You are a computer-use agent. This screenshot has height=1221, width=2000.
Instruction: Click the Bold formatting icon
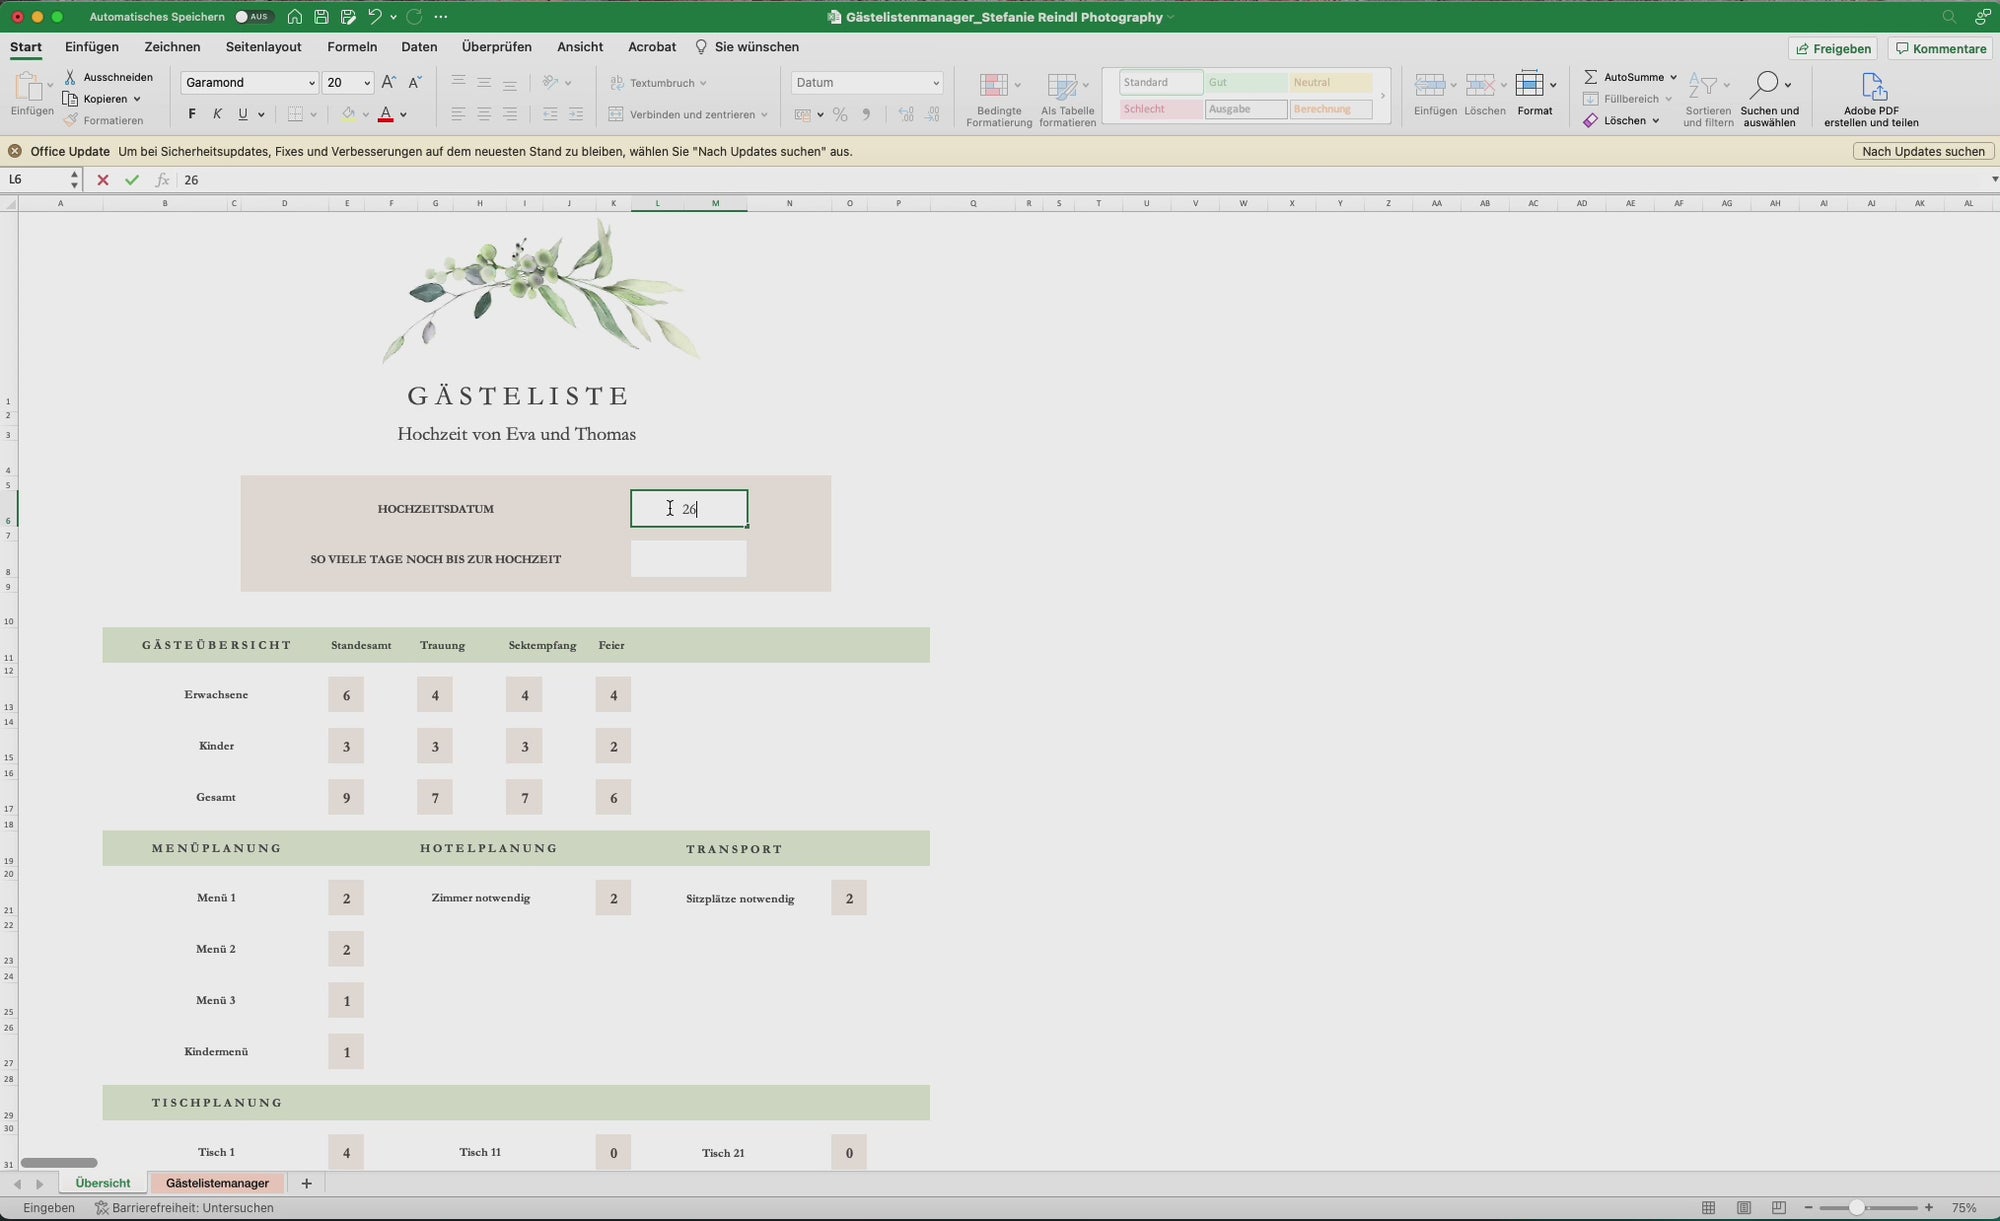click(x=192, y=115)
